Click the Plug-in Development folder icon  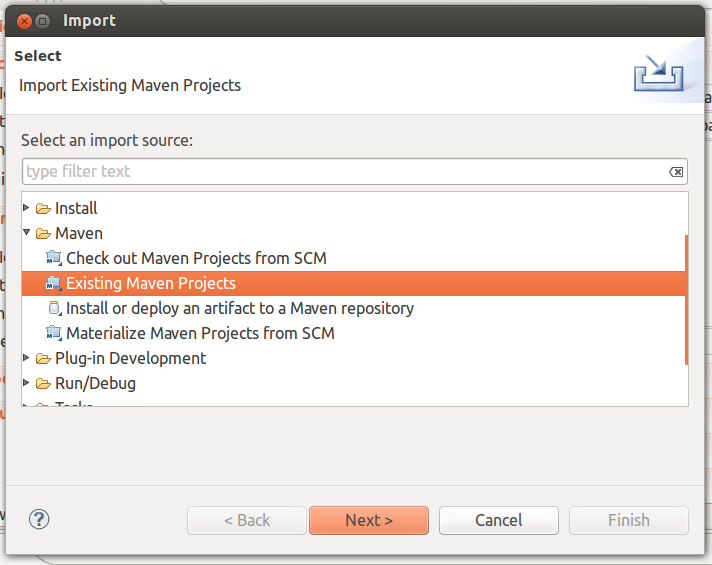[43, 358]
